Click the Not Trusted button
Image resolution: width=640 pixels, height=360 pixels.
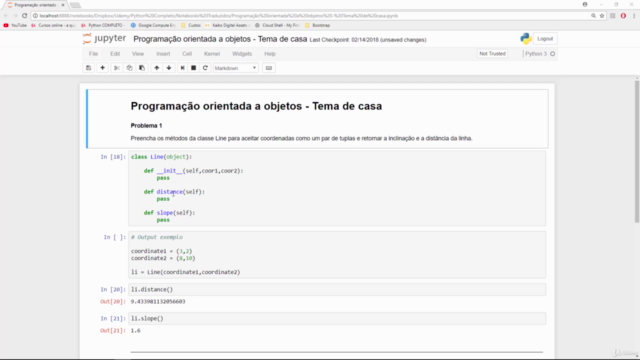(x=492, y=54)
